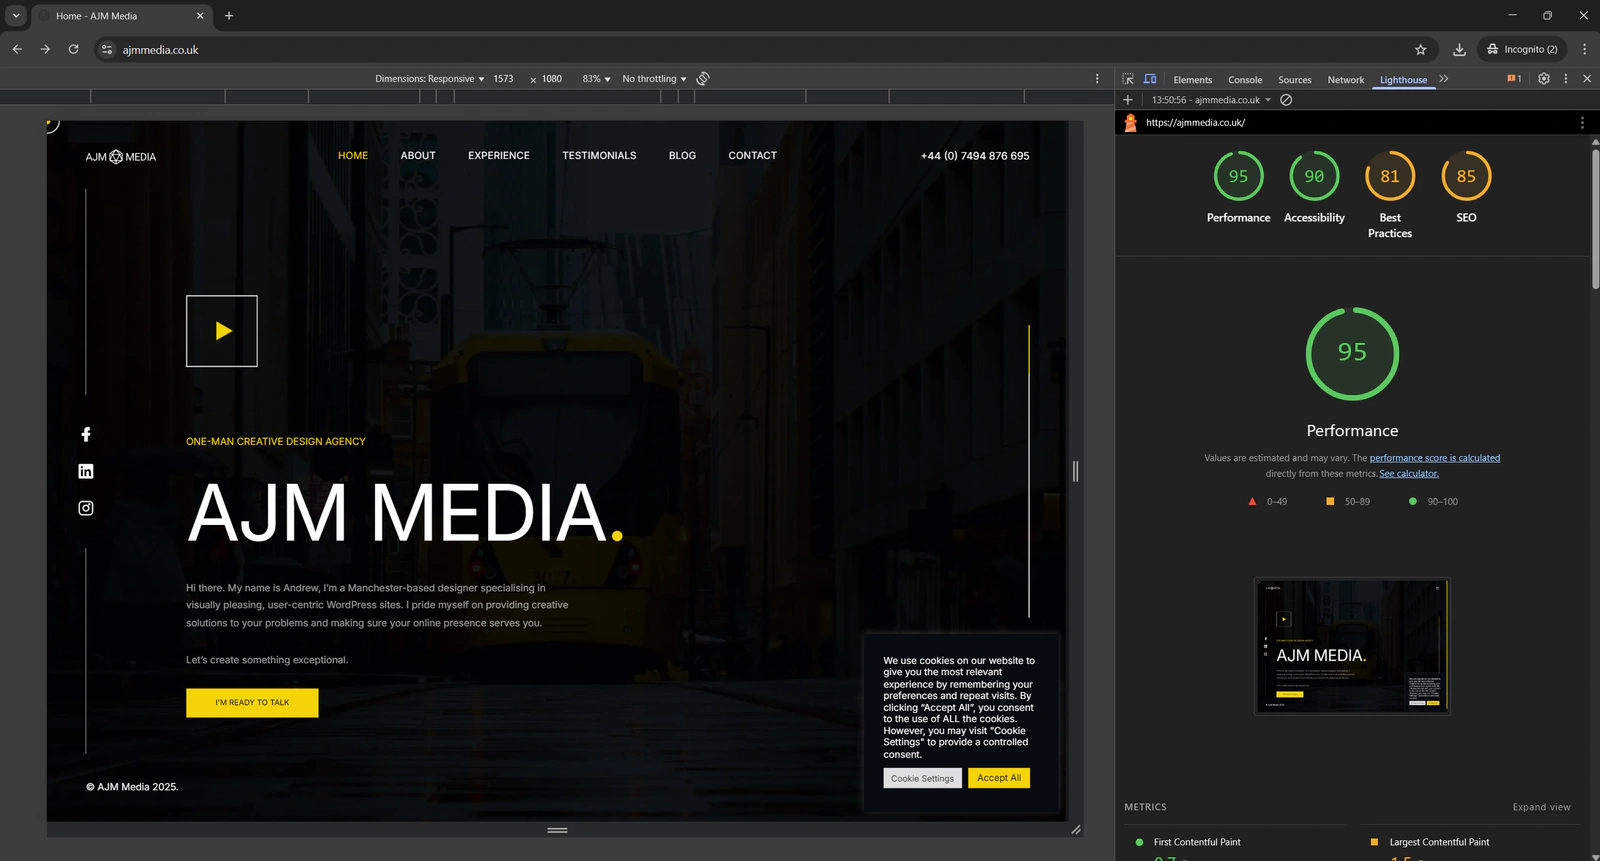Toggle the DevTools device toolbar icon
The width and height of the screenshot is (1600, 861).
point(1150,78)
